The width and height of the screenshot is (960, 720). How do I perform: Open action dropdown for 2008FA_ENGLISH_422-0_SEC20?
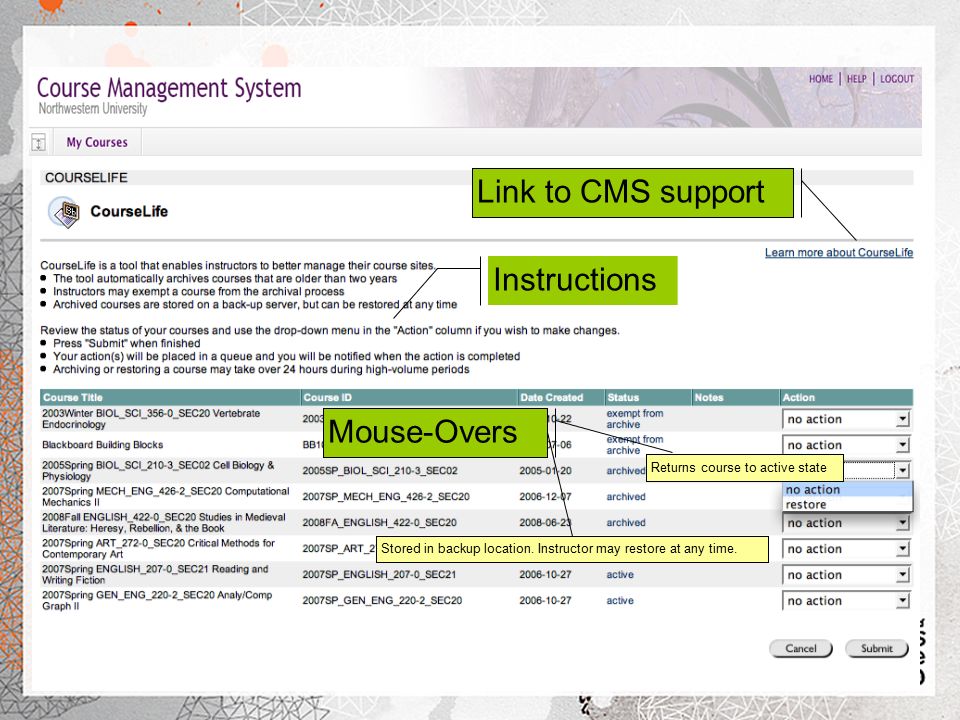846,523
